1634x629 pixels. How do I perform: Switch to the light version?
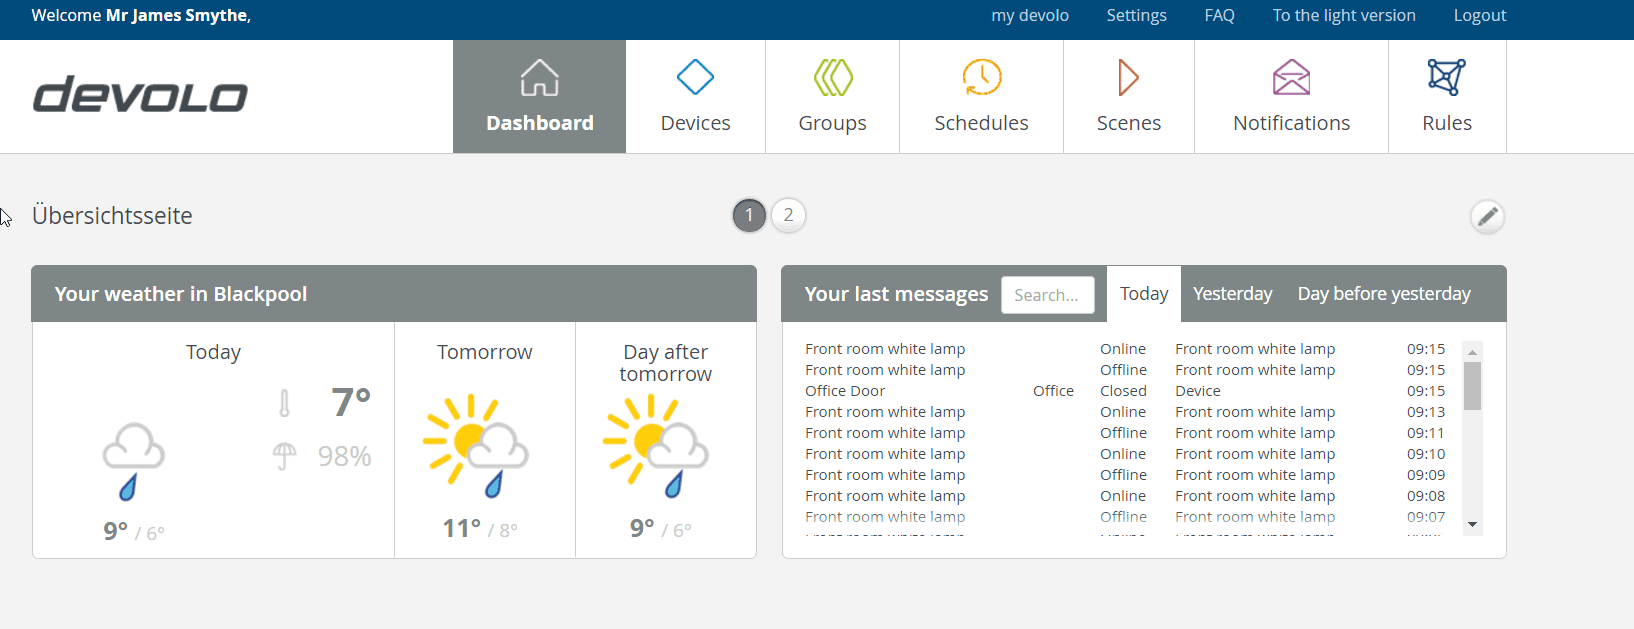[1343, 16]
